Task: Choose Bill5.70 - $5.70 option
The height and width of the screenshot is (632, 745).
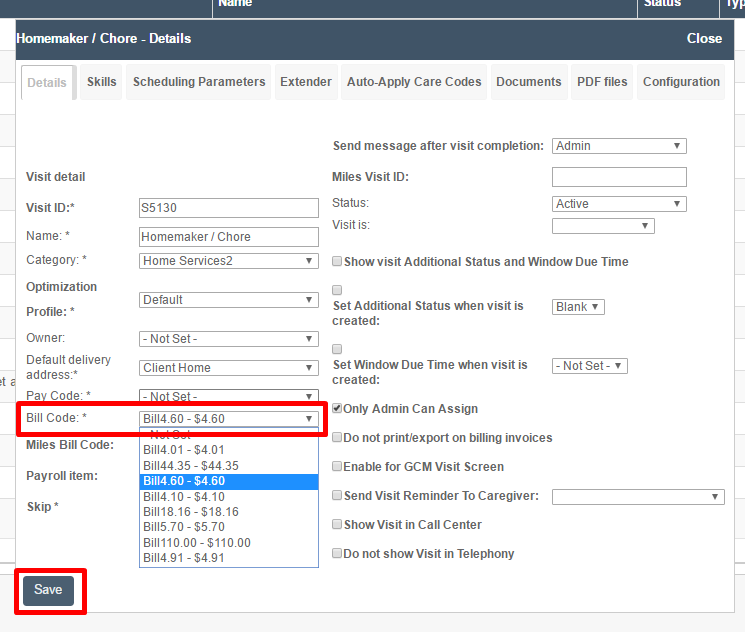Action: click(x=229, y=527)
